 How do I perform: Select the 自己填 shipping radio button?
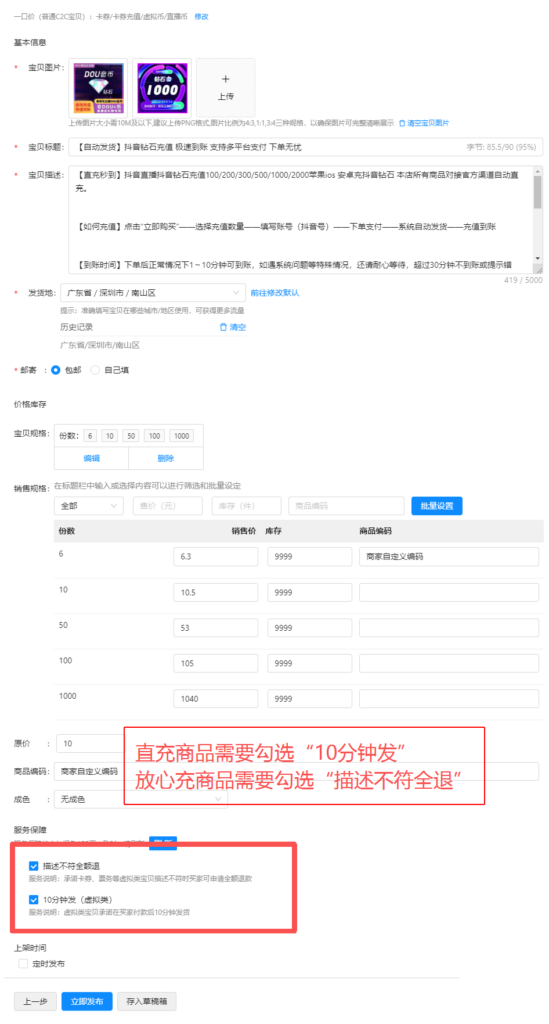[95, 370]
